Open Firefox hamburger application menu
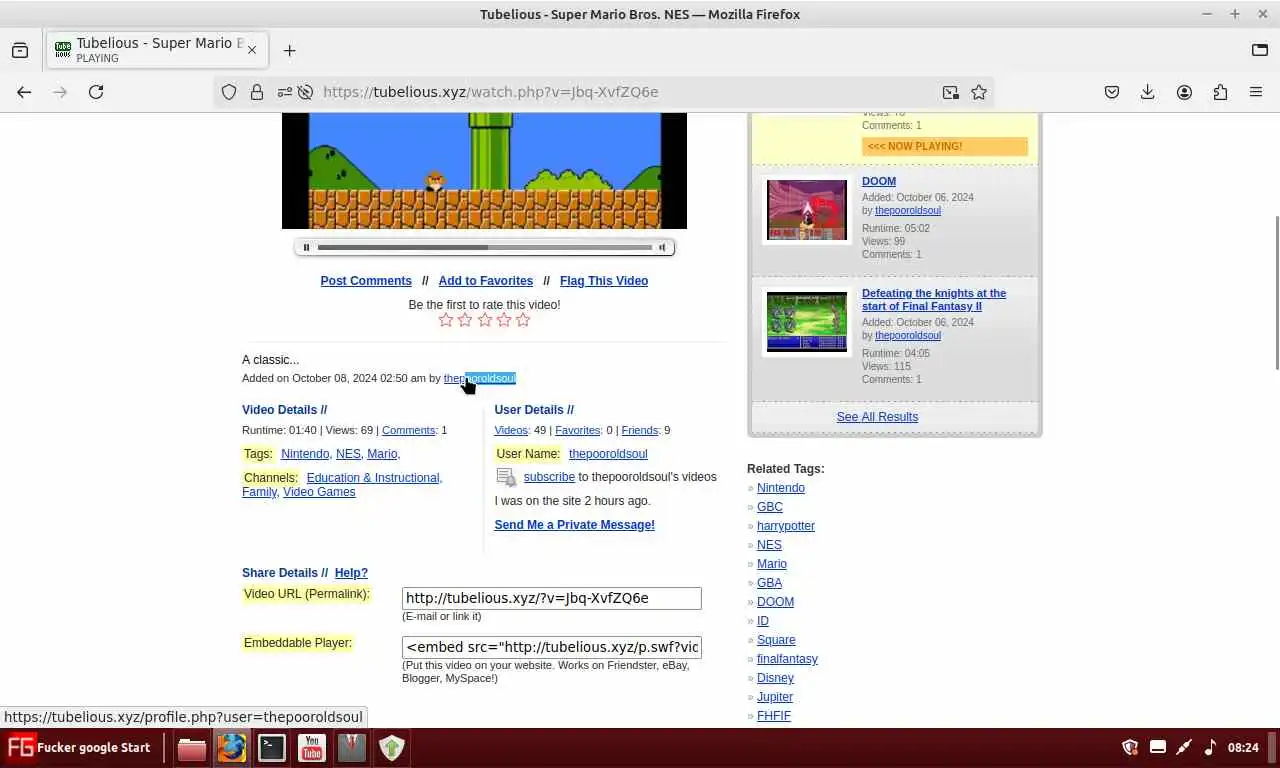Screen dimensions: 1280x768 [x=1256, y=92]
